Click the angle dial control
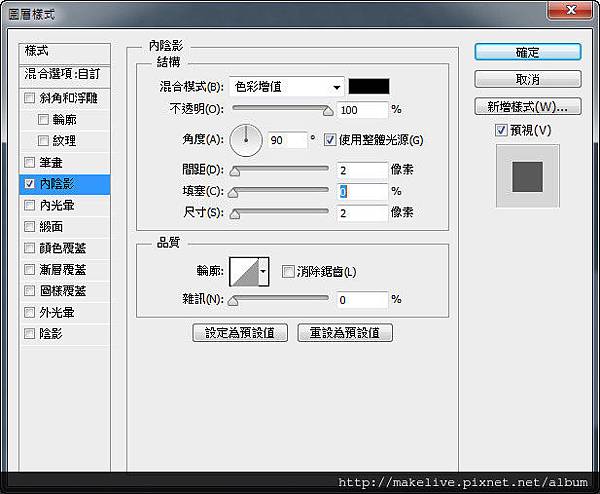The width and height of the screenshot is (600, 494). pyautogui.click(x=246, y=140)
